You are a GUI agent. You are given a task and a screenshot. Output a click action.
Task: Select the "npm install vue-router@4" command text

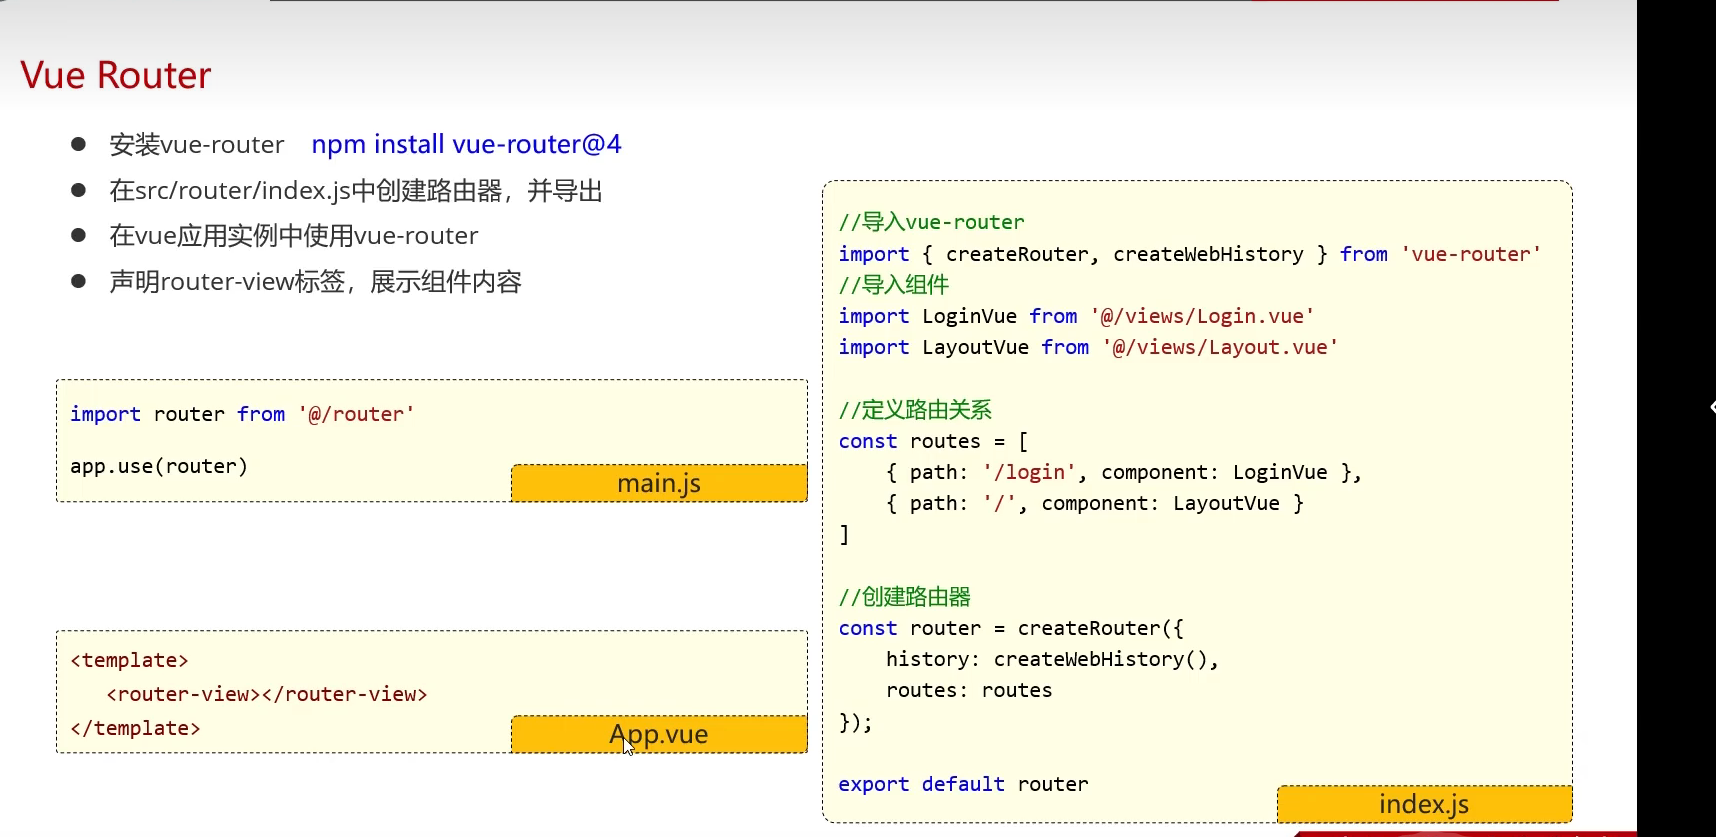(466, 145)
